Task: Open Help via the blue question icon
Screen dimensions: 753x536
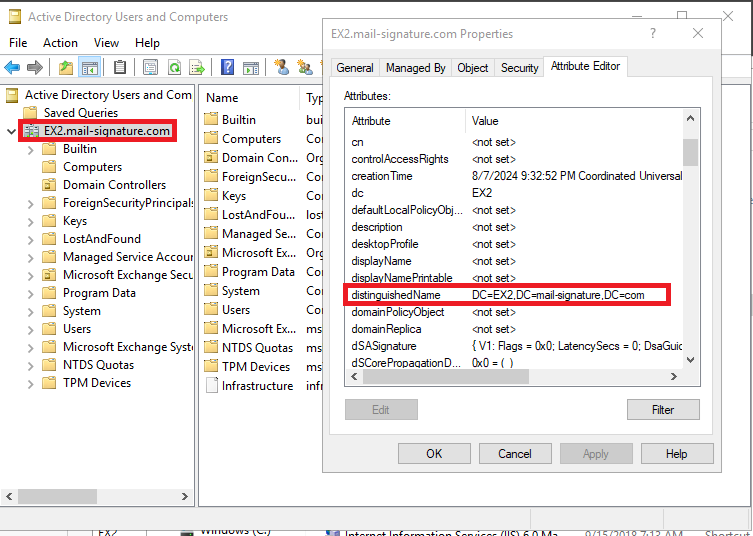Action: pos(227,67)
